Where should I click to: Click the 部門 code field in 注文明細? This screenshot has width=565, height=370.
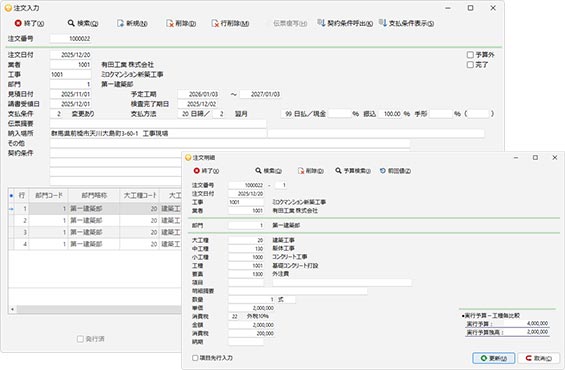[246, 226]
